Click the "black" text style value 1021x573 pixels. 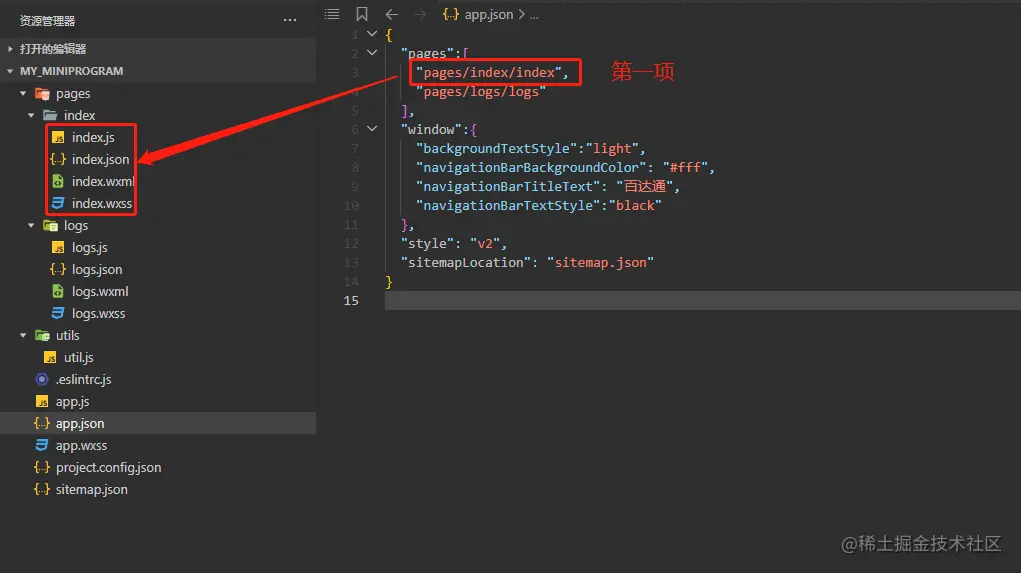point(635,206)
